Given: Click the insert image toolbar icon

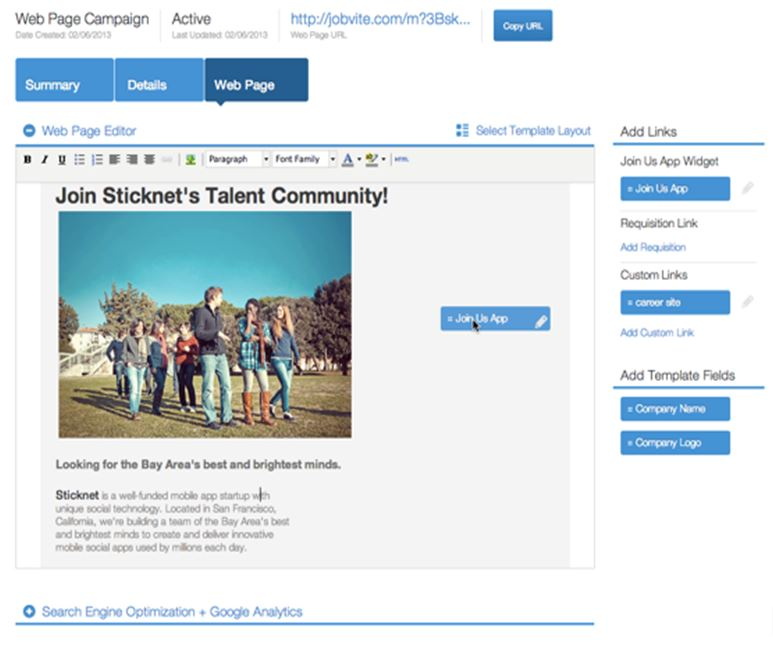Looking at the screenshot, I should tap(190, 159).
